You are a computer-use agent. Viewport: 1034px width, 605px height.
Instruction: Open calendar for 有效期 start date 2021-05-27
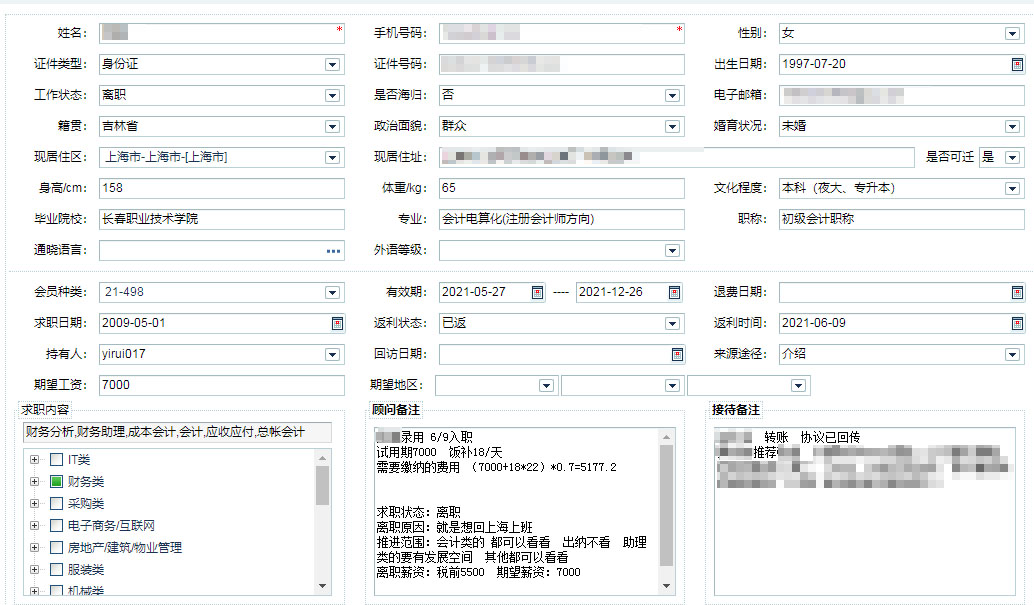[537, 292]
